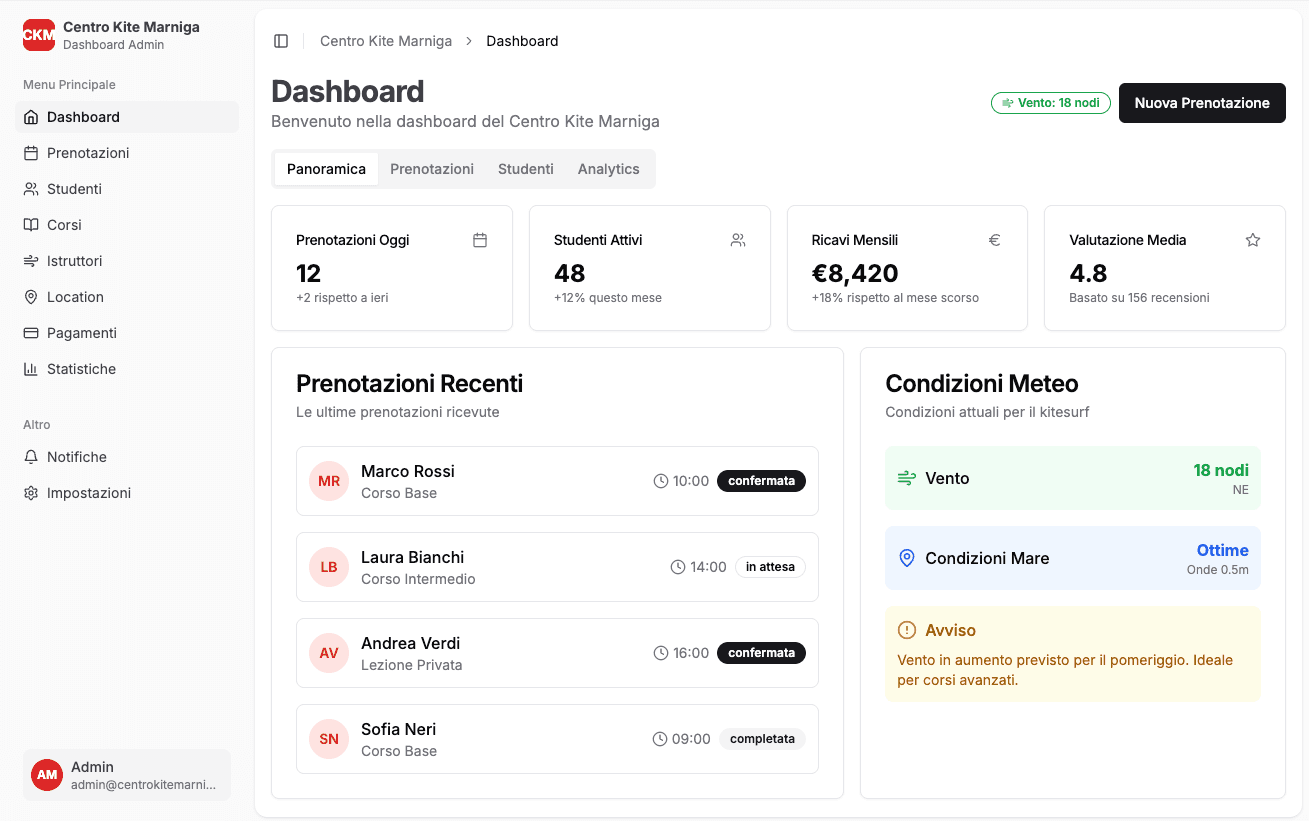Viewport: 1309px width, 821px height.
Task: Switch to the Studenti tab
Action: [x=525, y=169]
